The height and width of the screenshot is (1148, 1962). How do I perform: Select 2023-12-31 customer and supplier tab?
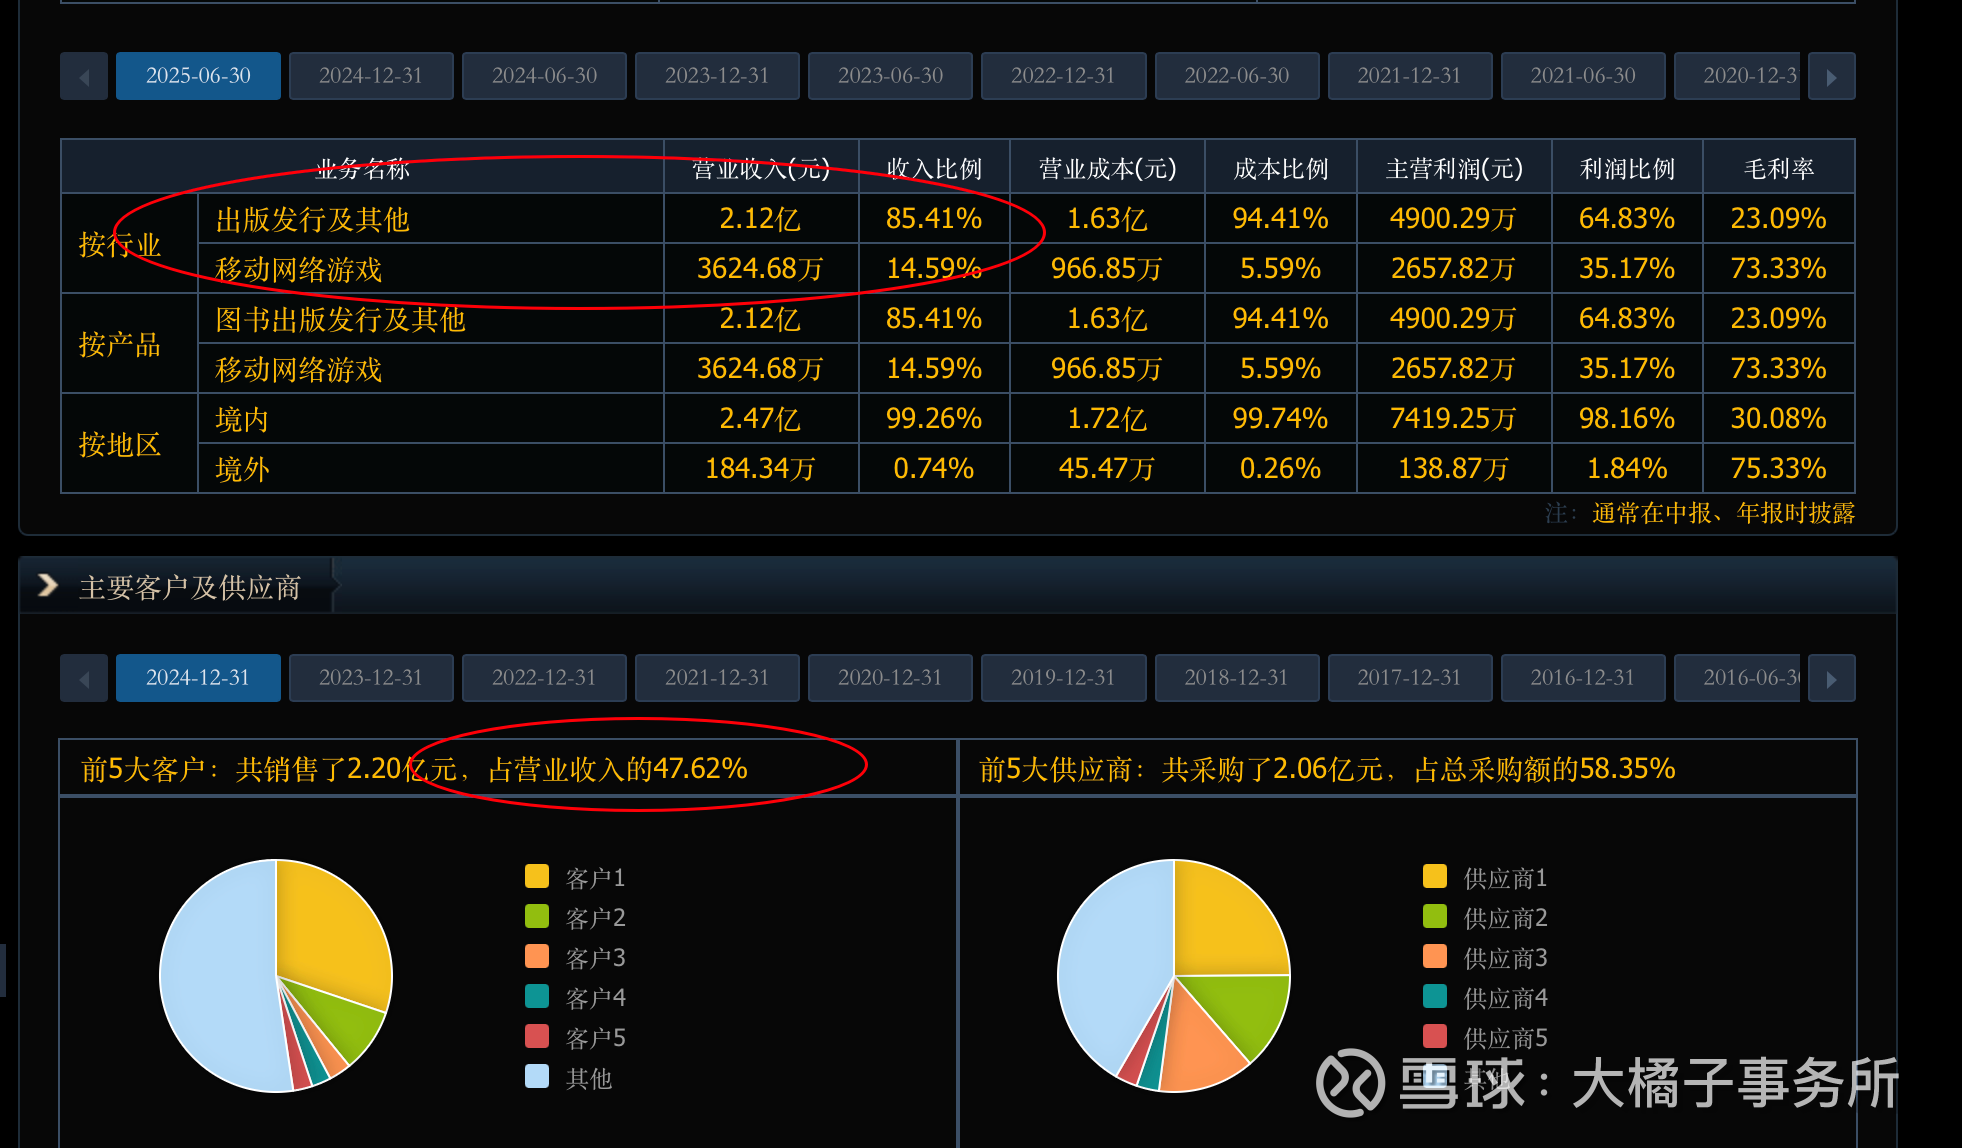(x=371, y=678)
